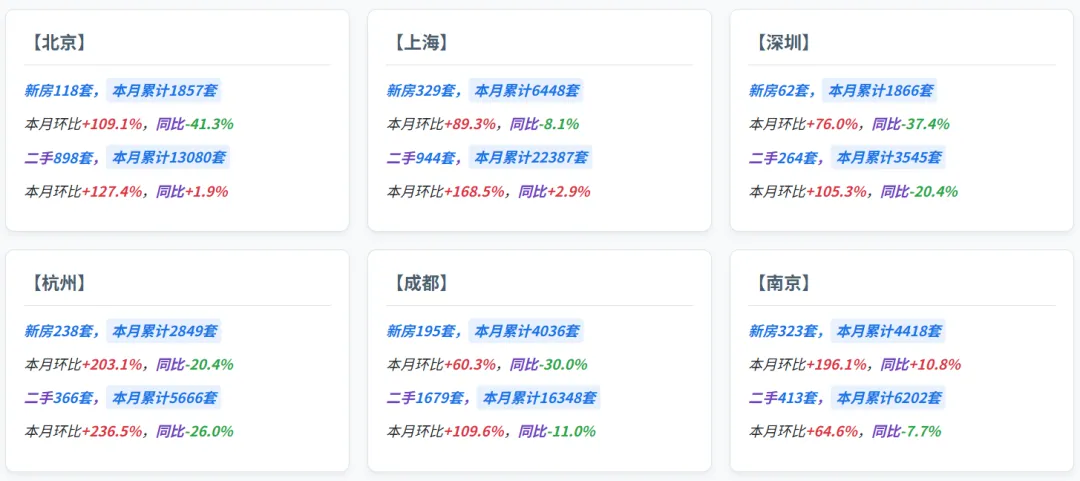The height and width of the screenshot is (481, 1080).
Task: Select the 南京 card title
Action: [x=782, y=283]
